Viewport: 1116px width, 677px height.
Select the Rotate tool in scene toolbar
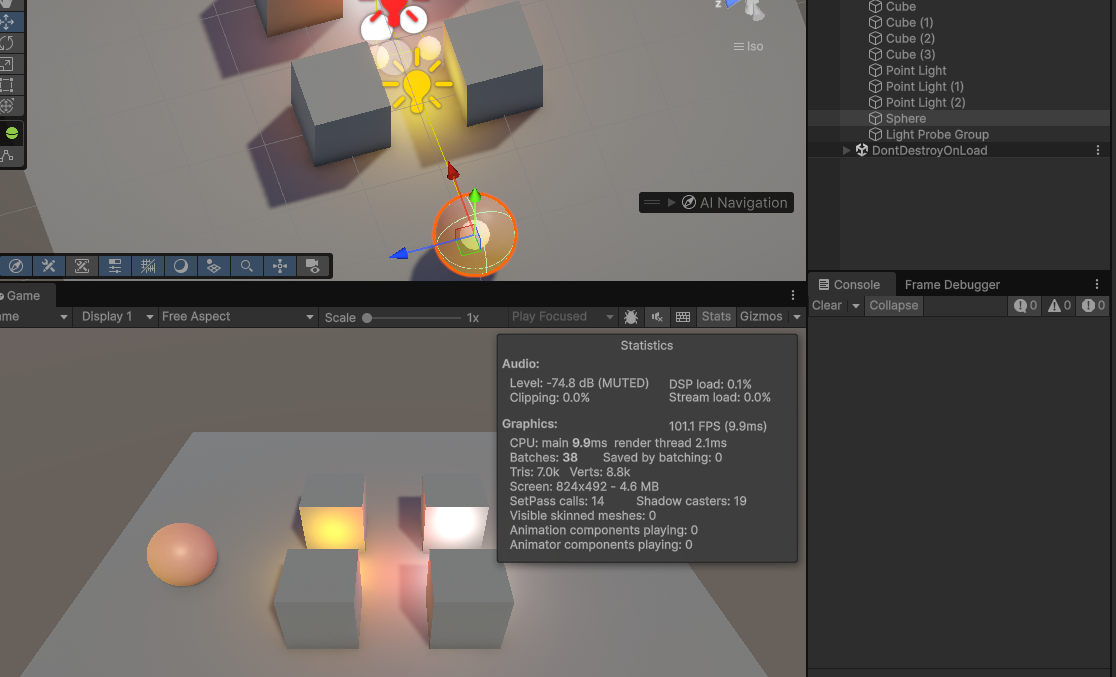click(7, 43)
